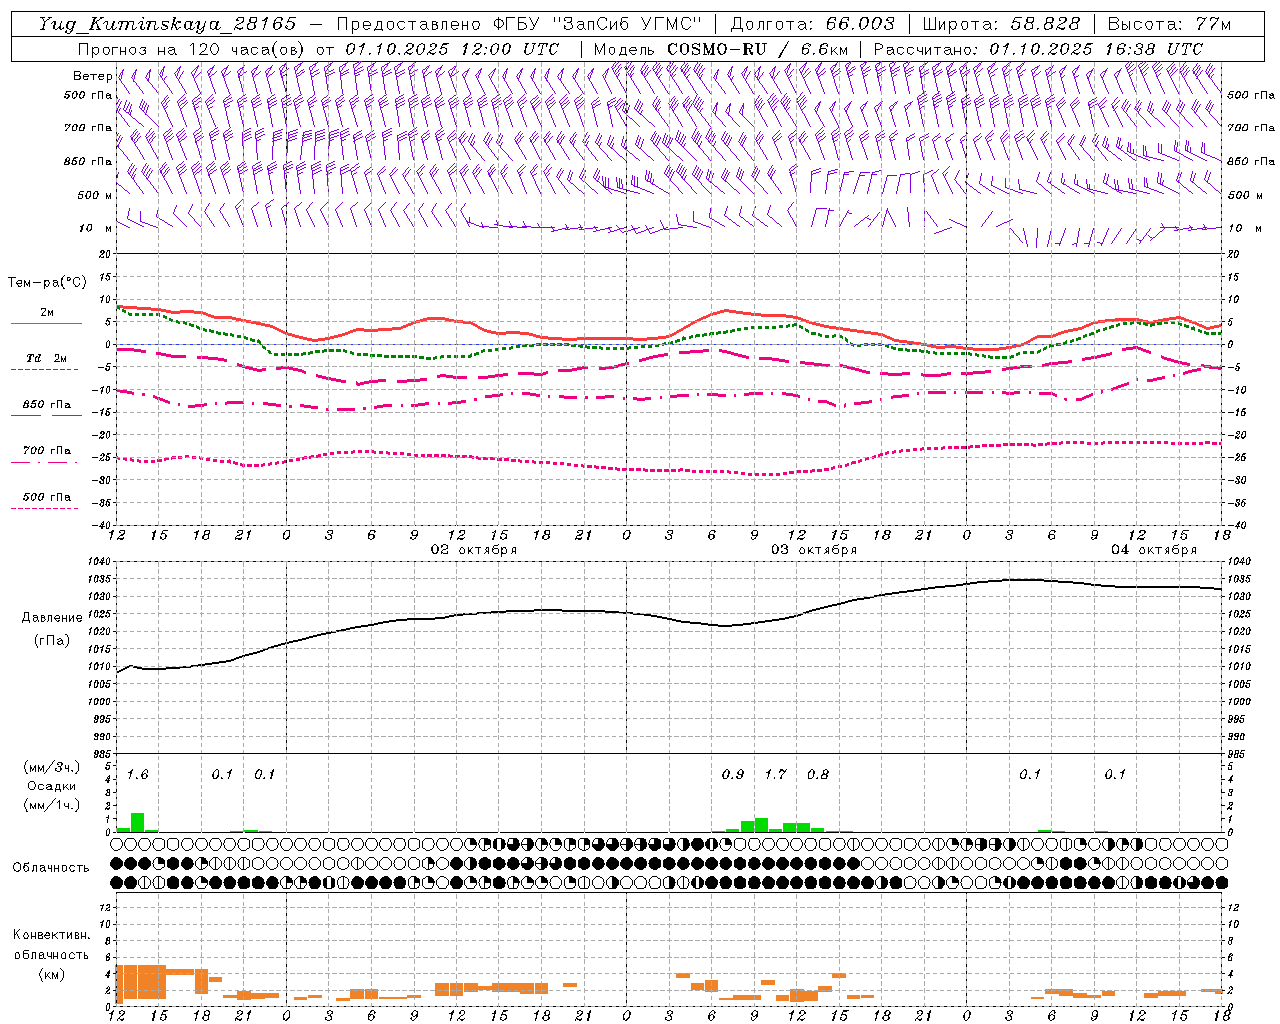Screen dimensions: 1280x1024
Task: Click the black pressure curve in the Давление panel
Action: [x=670, y=617]
